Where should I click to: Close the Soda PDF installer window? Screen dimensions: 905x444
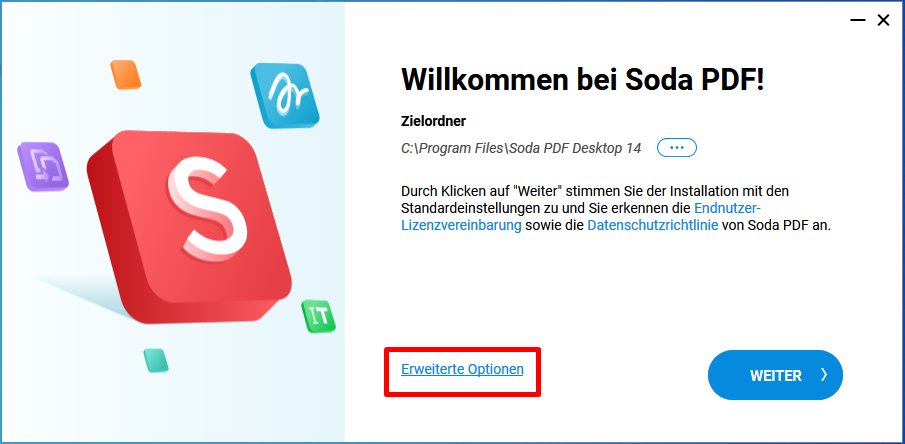tap(883, 21)
